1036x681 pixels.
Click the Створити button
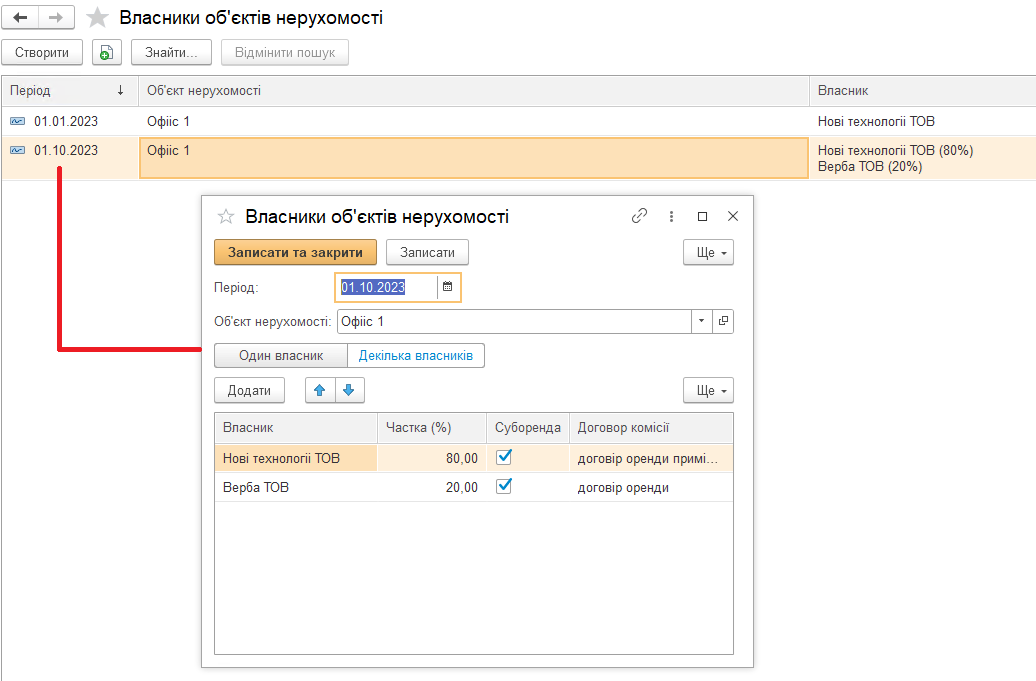[42, 53]
